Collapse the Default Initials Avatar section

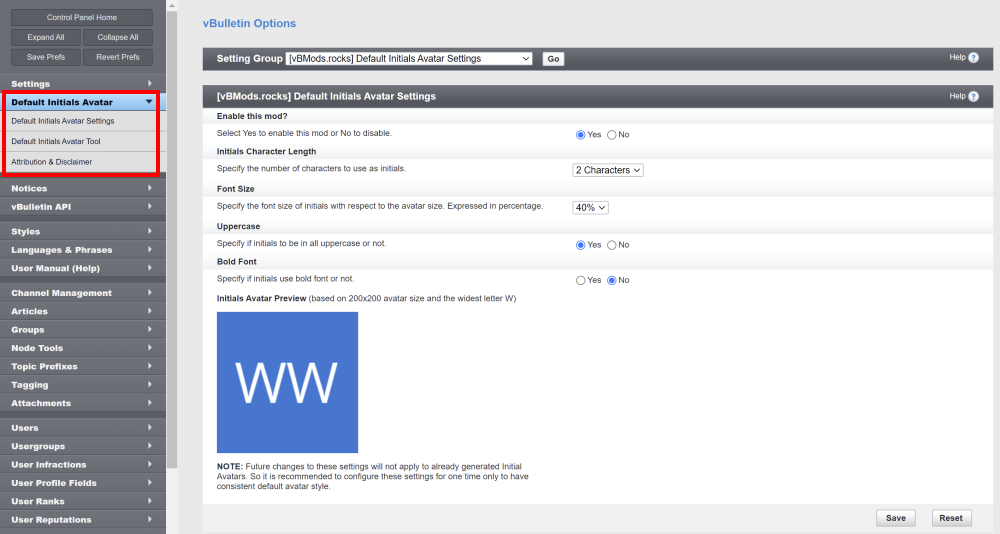coord(82,102)
